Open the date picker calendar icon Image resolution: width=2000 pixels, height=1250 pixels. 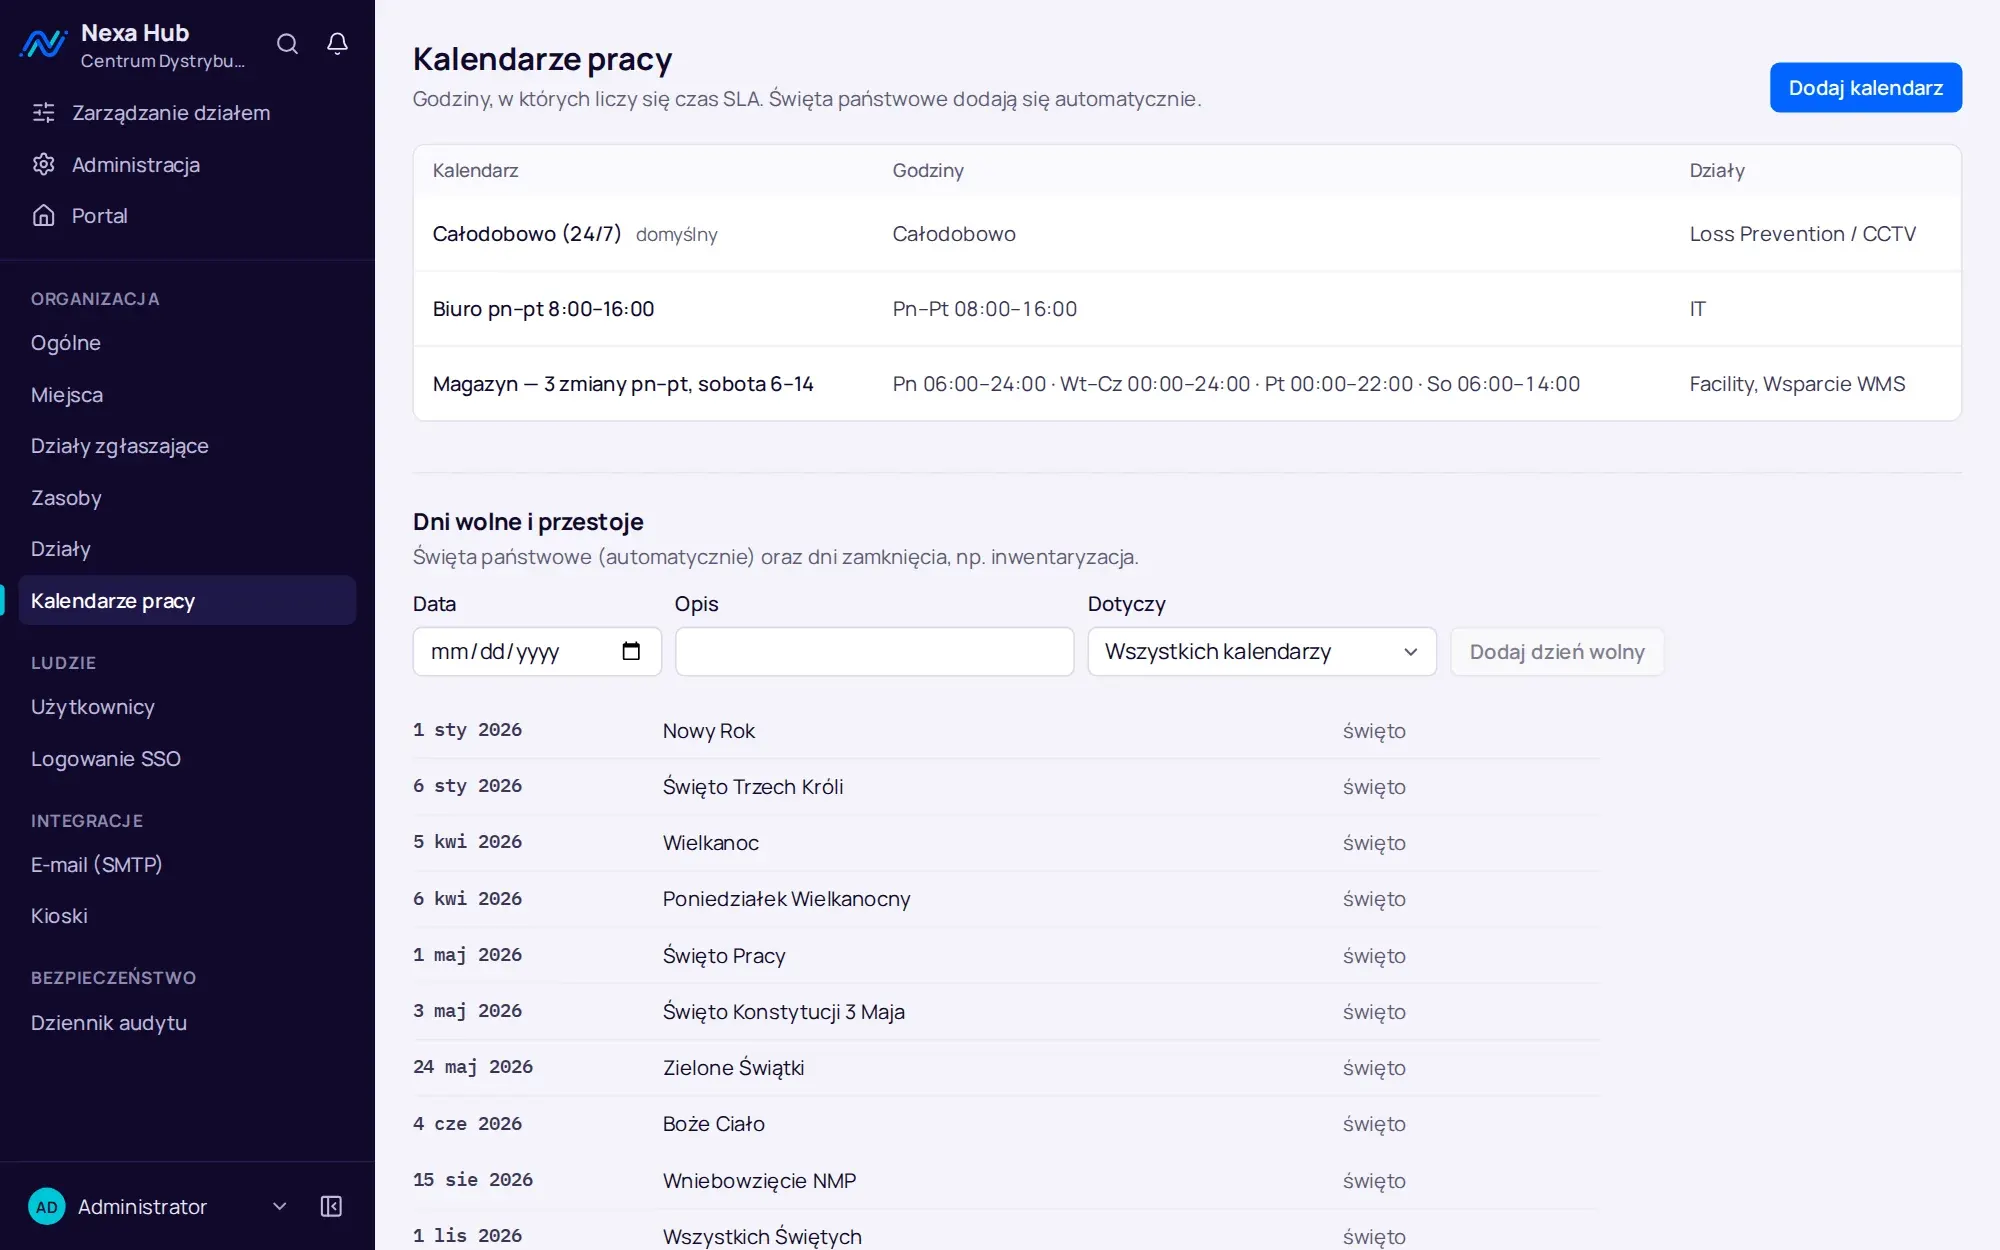631,651
